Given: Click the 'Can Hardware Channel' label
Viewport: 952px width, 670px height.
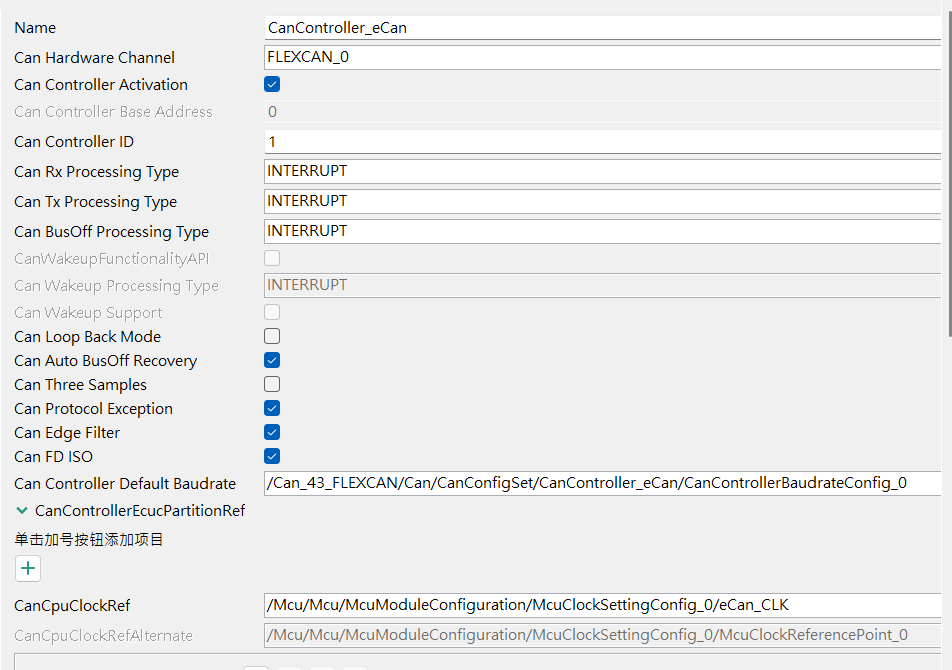Looking at the screenshot, I should pos(94,58).
